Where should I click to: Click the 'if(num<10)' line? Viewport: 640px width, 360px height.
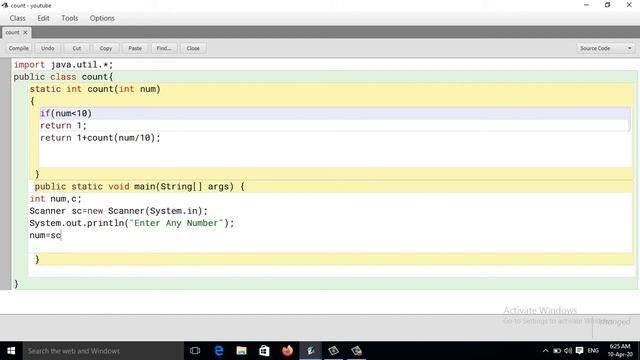66,113
